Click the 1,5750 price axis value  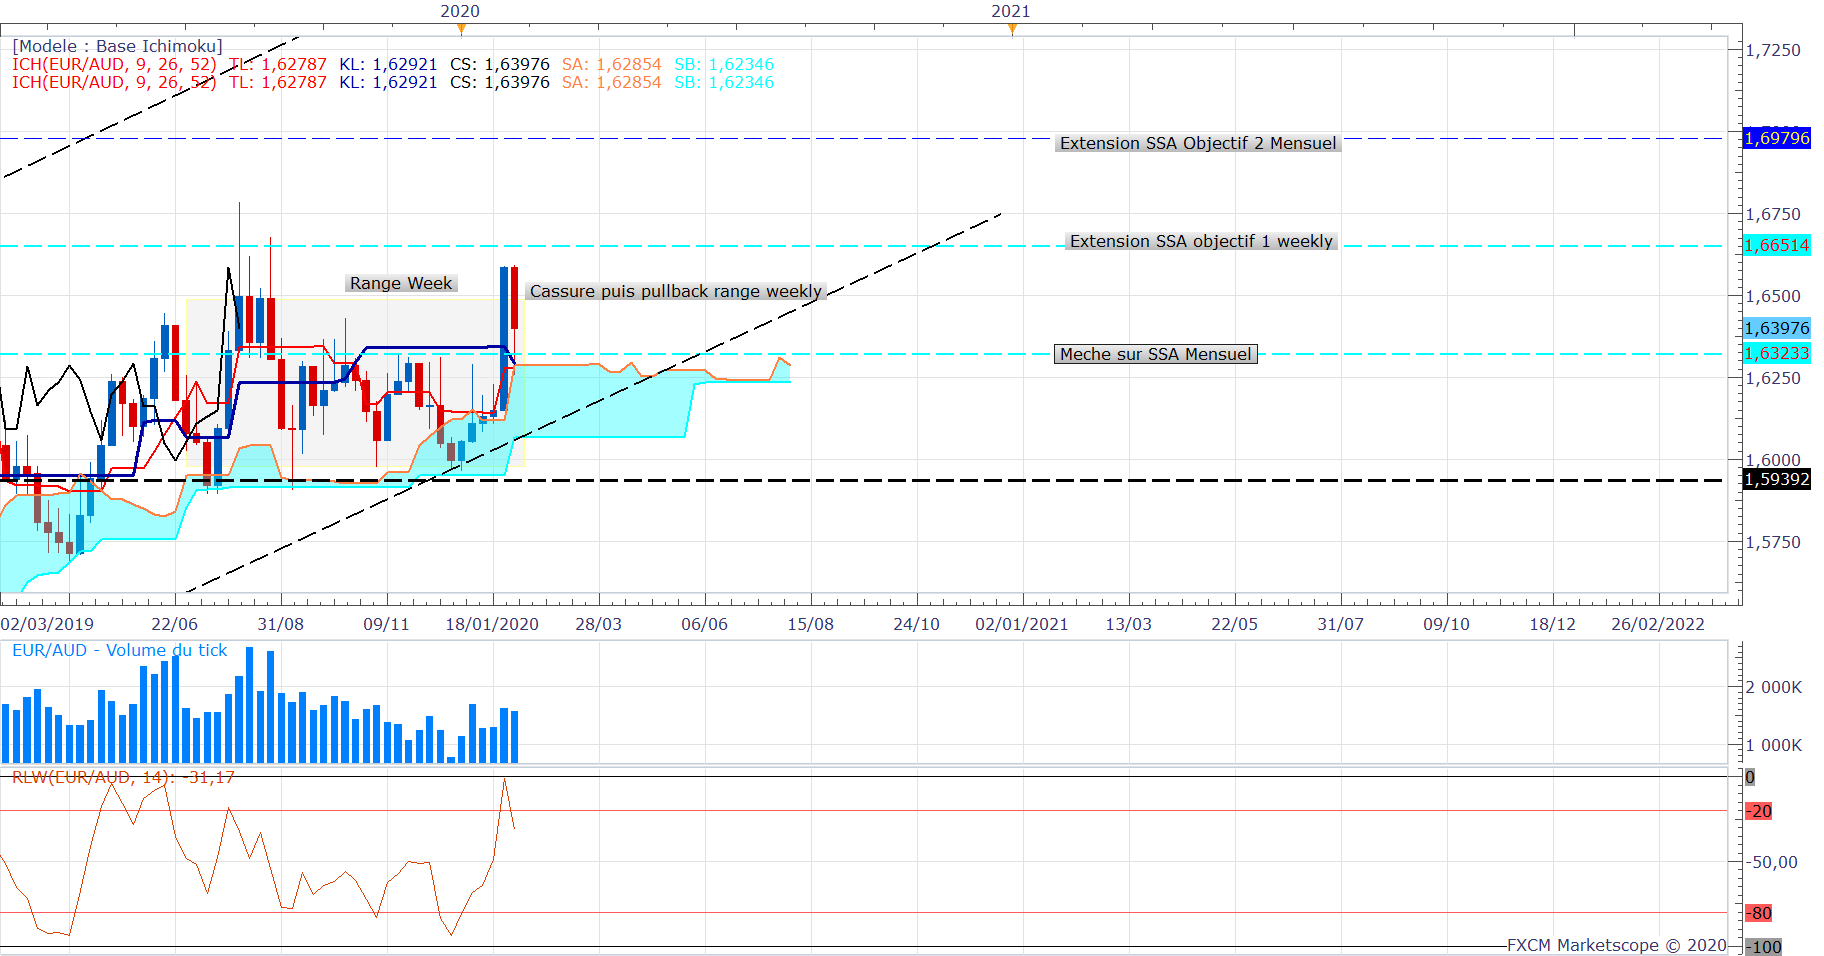pos(1773,542)
